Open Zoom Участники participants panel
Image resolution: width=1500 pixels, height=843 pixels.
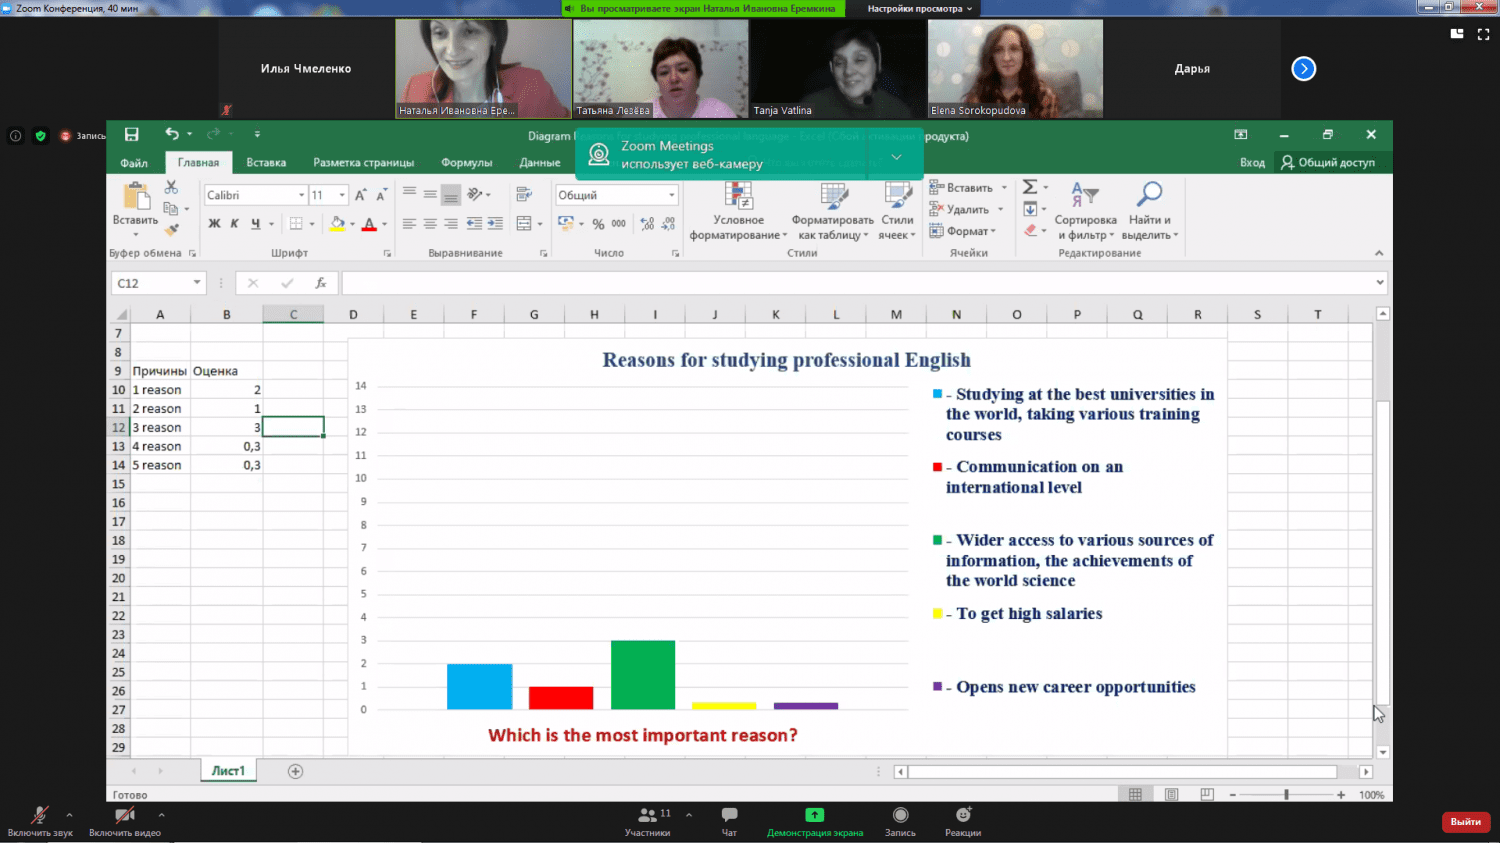(648, 821)
